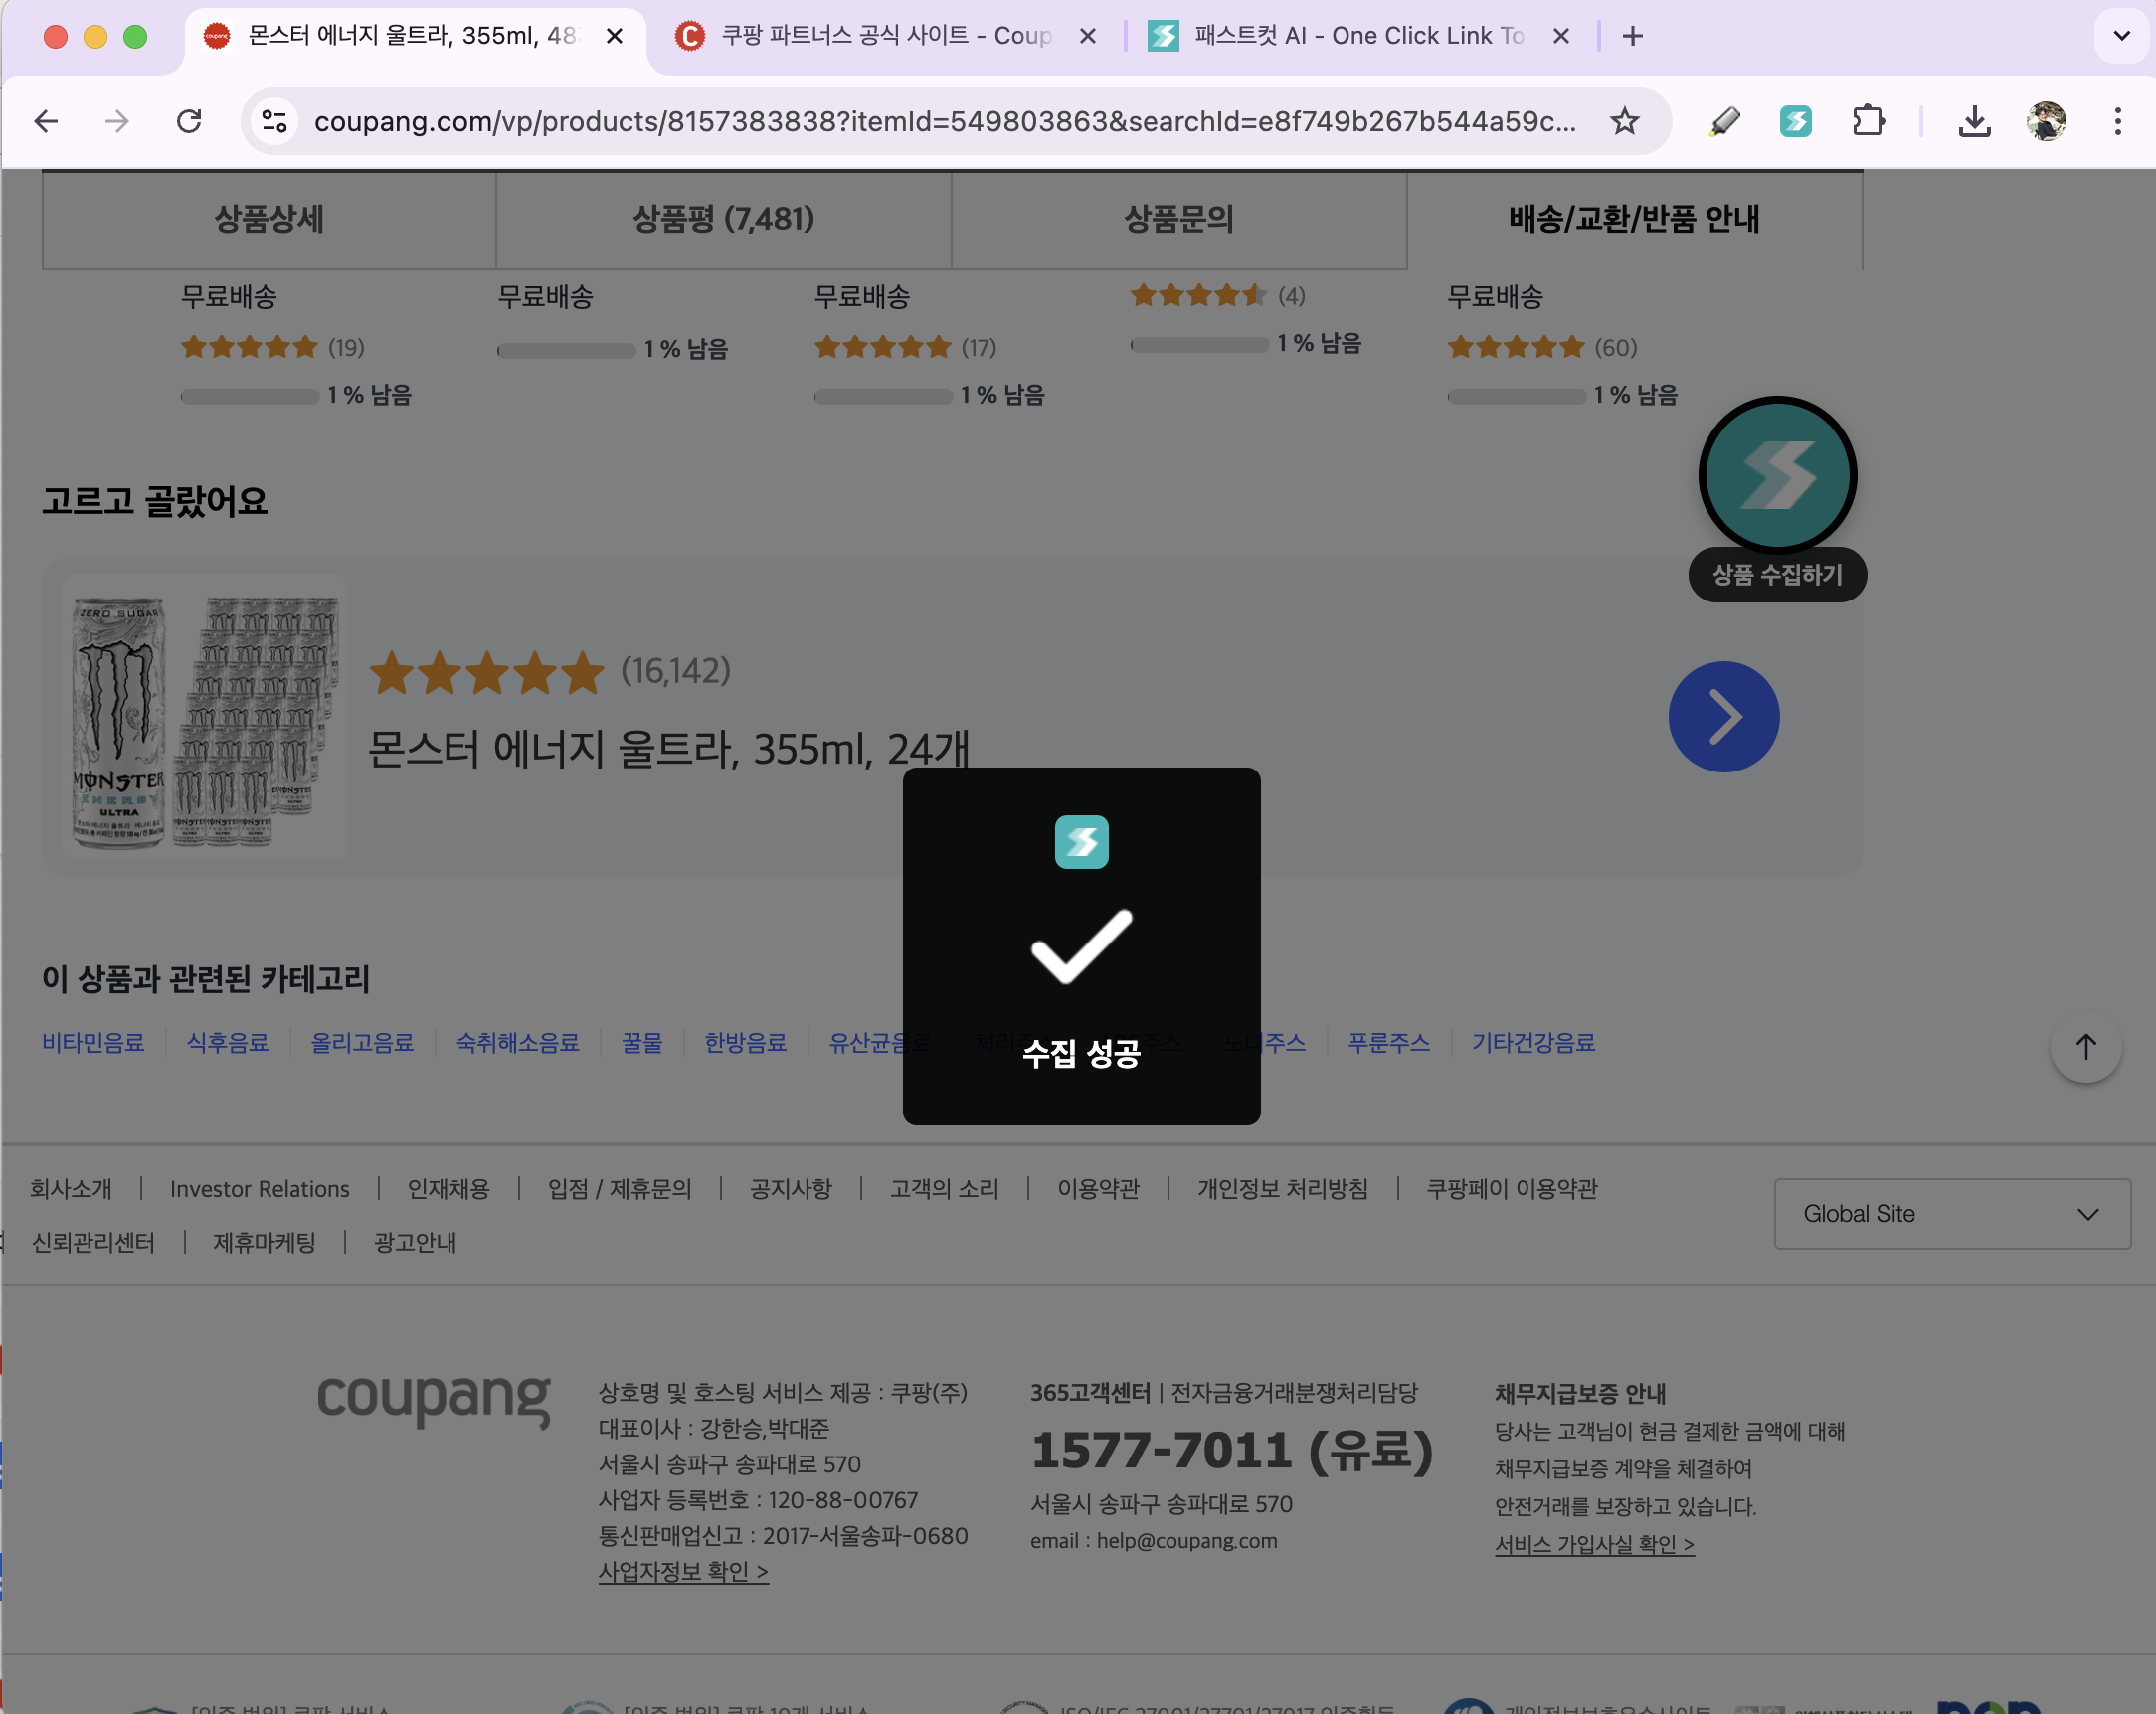Click the star rating with 19 reviews
Screen dimensions: 2156x1714
coord(273,348)
